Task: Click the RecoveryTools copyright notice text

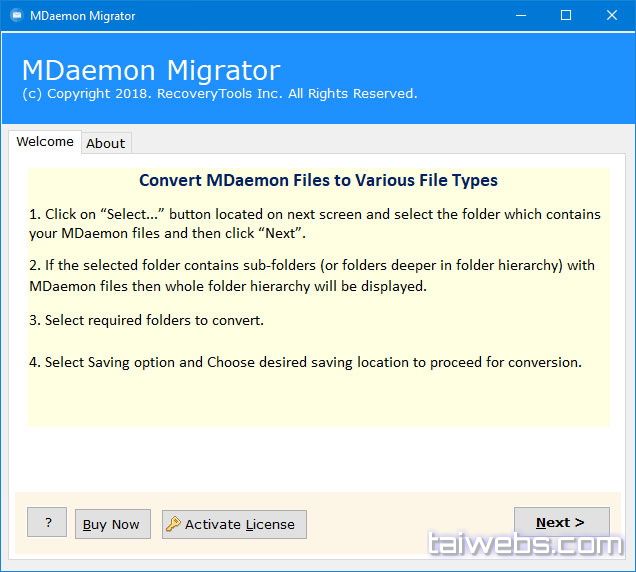Action: [x=219, y=94]
